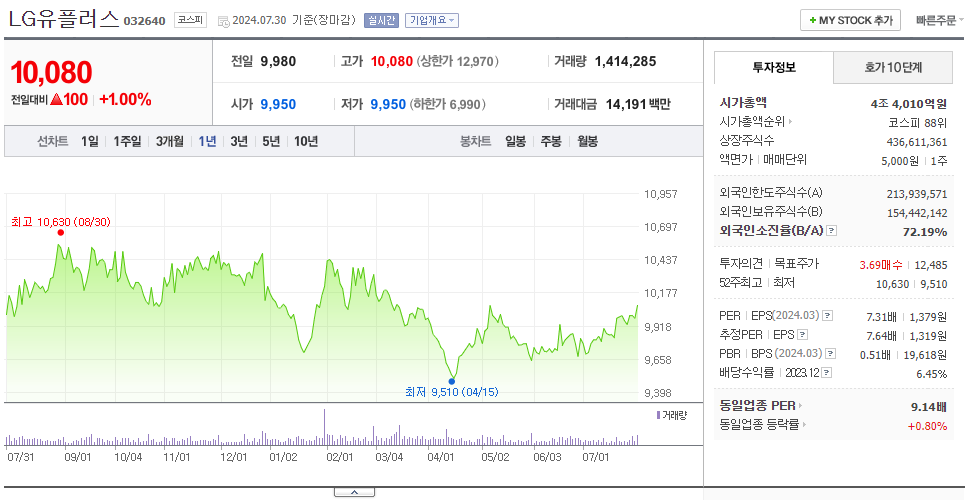Show the 주봉 candlestick chart
This screenshot has height=500, width=968.
click(x=551, y=141)
